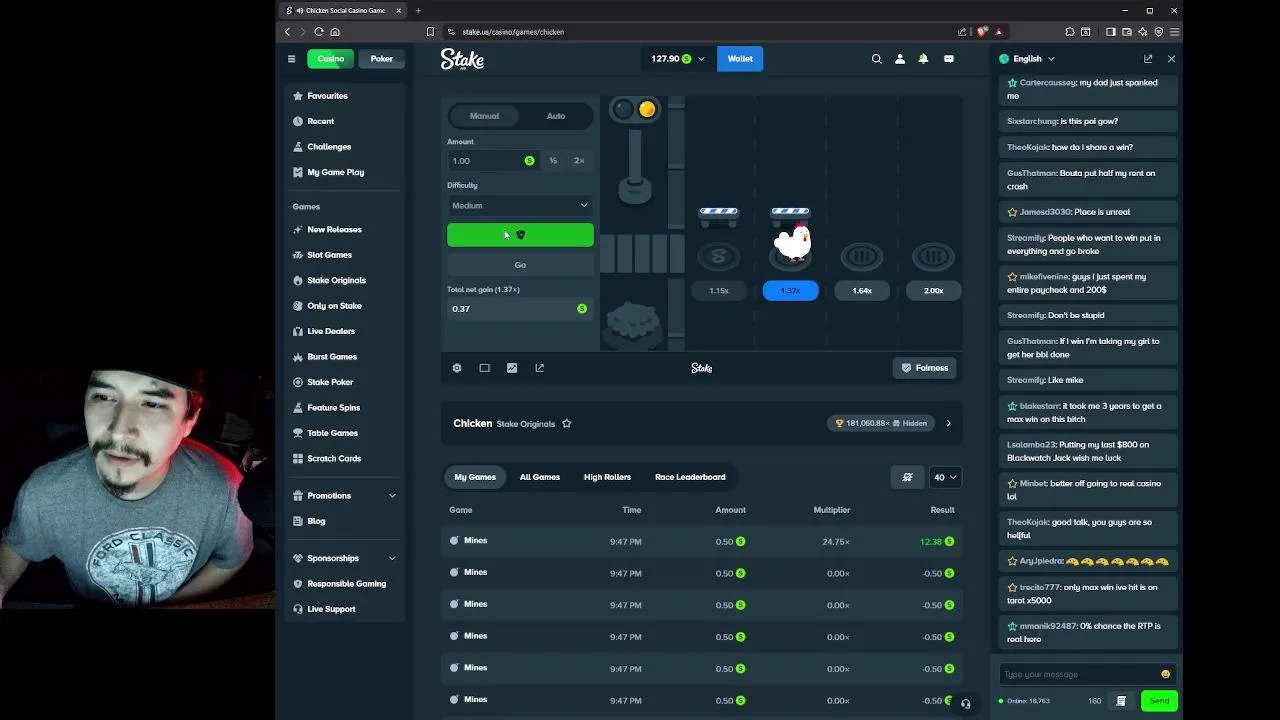The width and height of the screenshot is (1280, 720).
Task: Open the notifications bell icon
Action: tap(923, 59)
